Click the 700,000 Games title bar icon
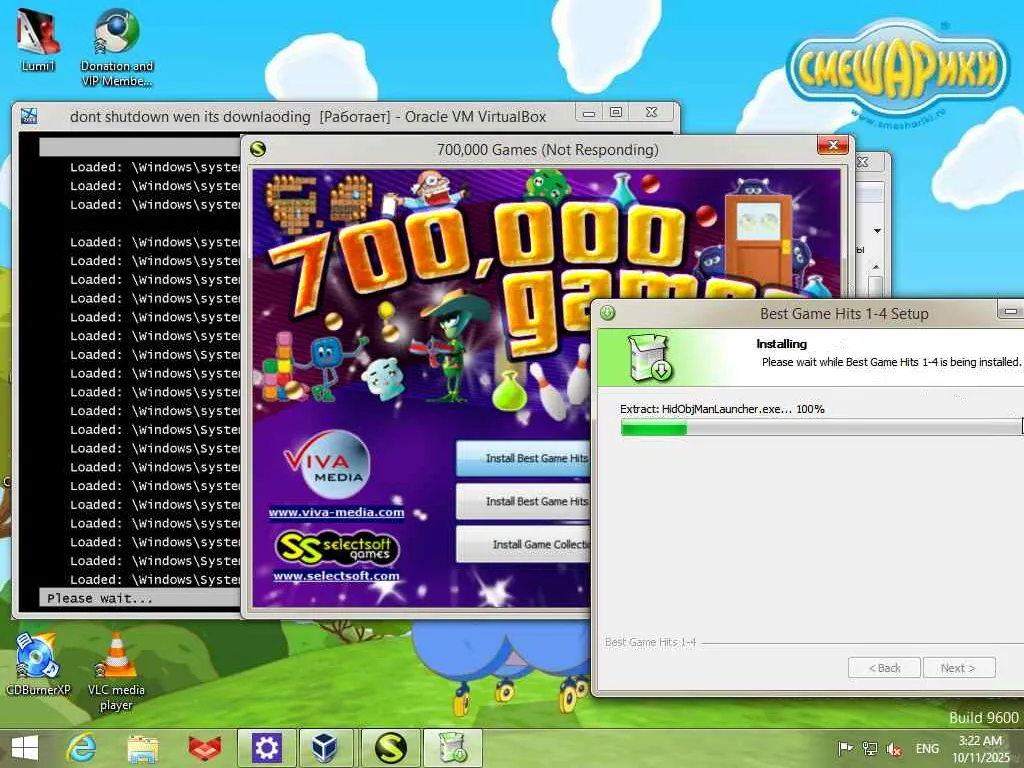 pyautogui.click(x=258, y=150)
